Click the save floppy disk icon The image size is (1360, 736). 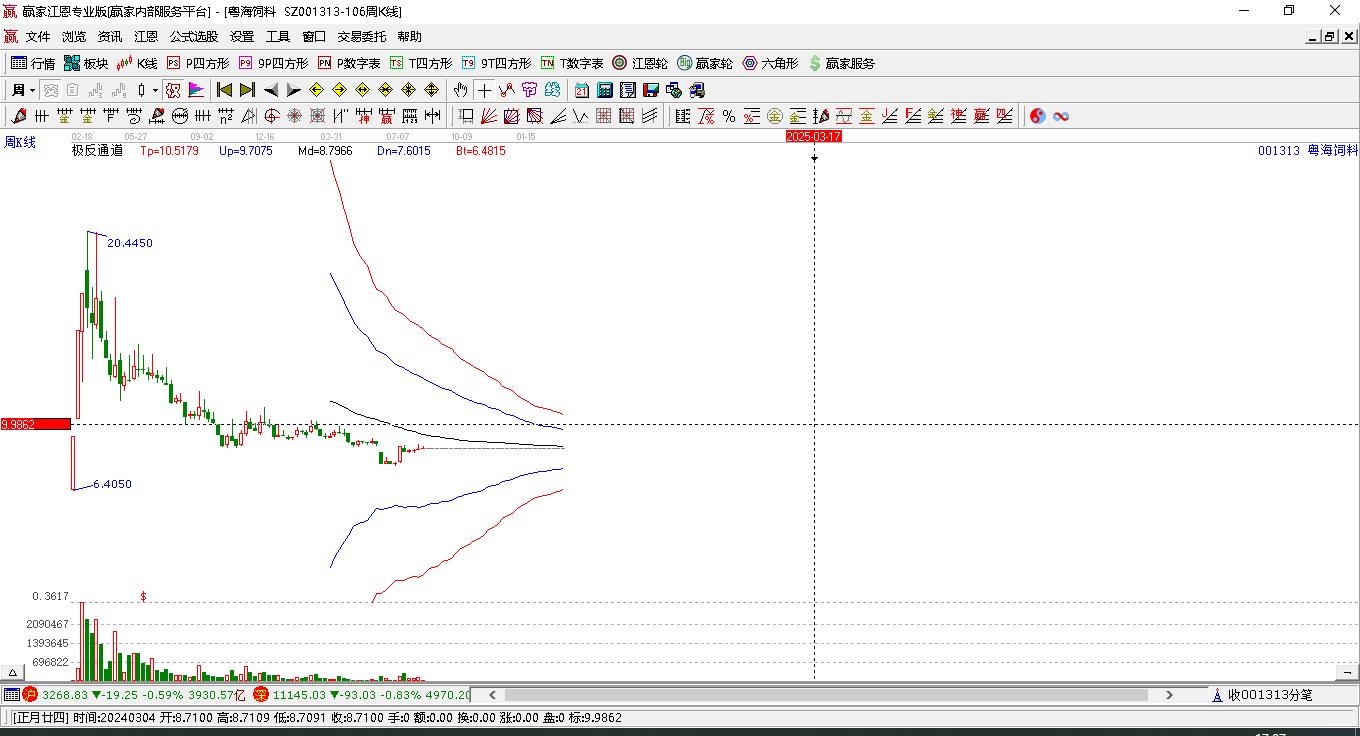click(651, 90)
